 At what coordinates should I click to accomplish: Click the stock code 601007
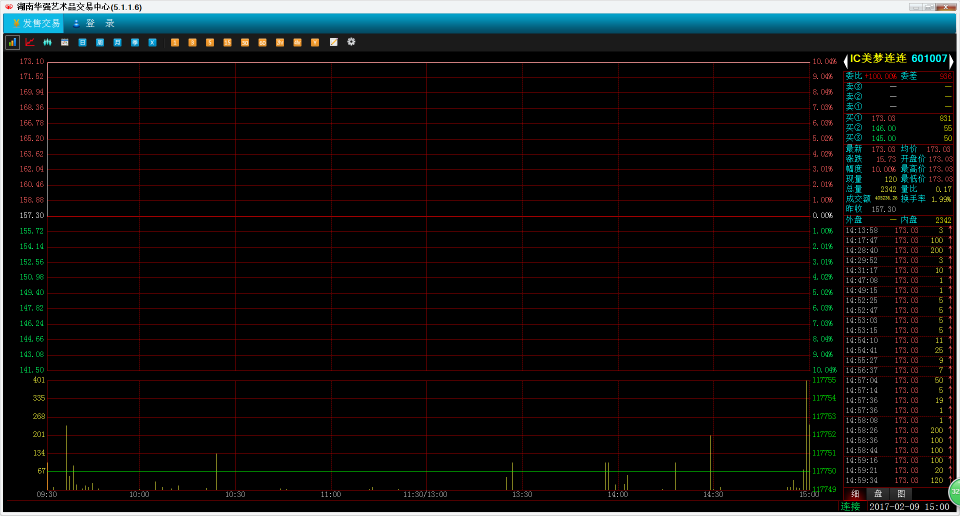pos(929,59)
